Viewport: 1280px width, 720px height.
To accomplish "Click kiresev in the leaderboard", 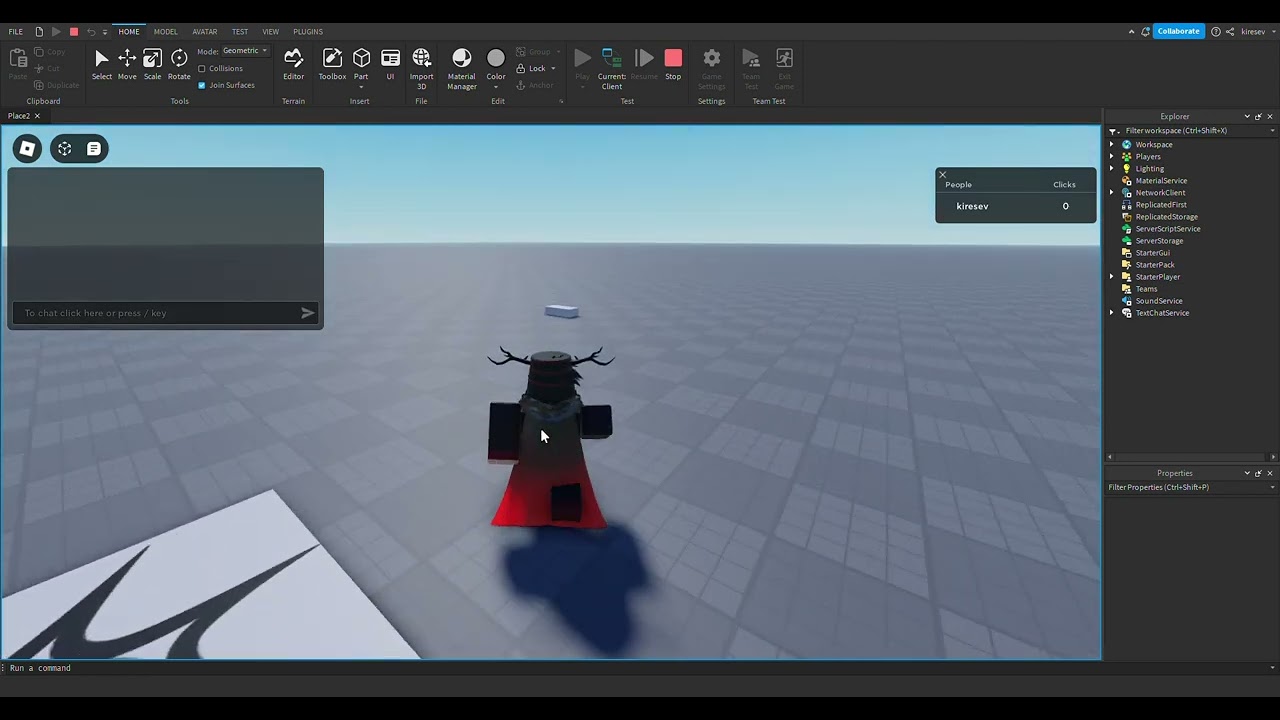I will 972,206.
